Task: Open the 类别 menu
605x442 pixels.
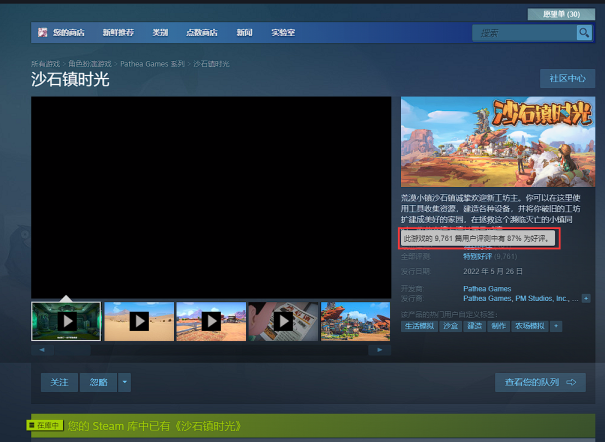Action: 160,33
